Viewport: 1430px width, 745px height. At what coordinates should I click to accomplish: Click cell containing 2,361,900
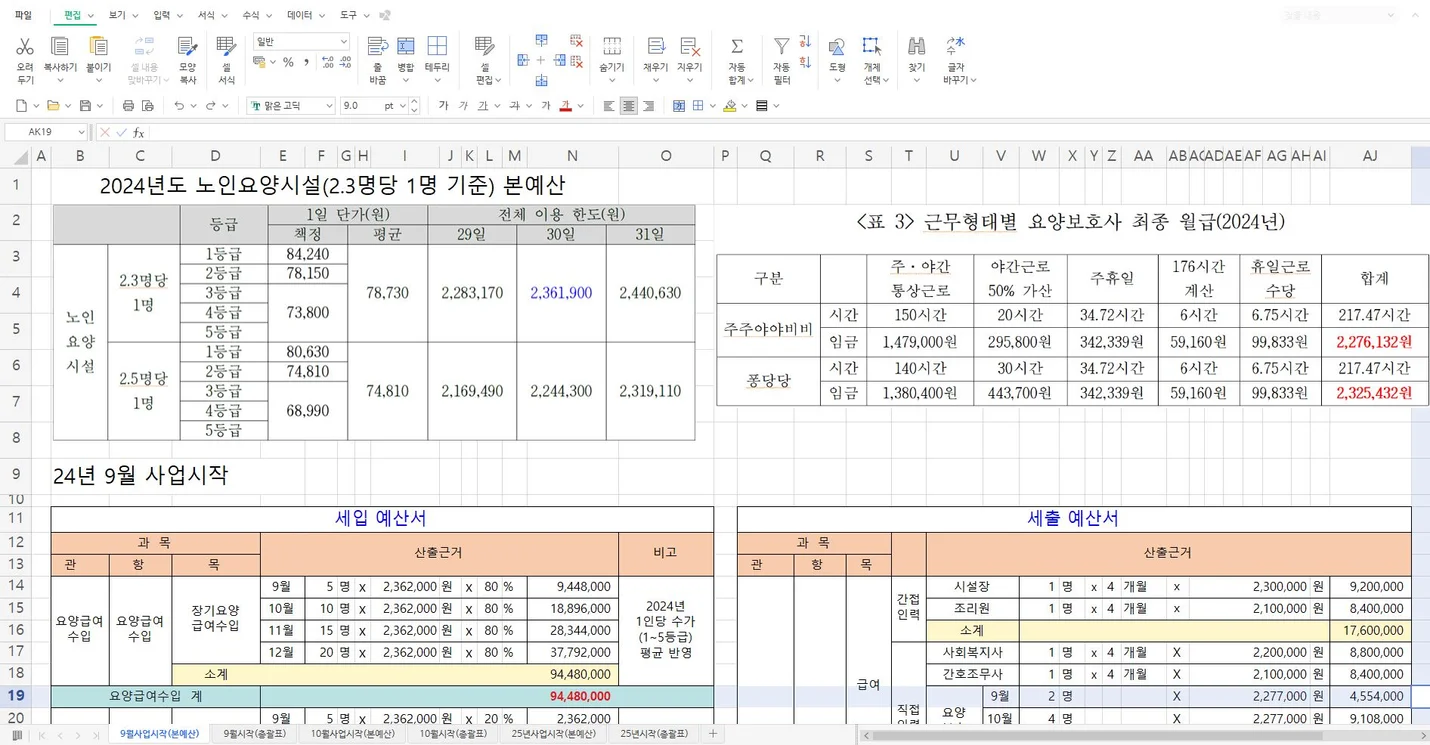coord(561,293)
